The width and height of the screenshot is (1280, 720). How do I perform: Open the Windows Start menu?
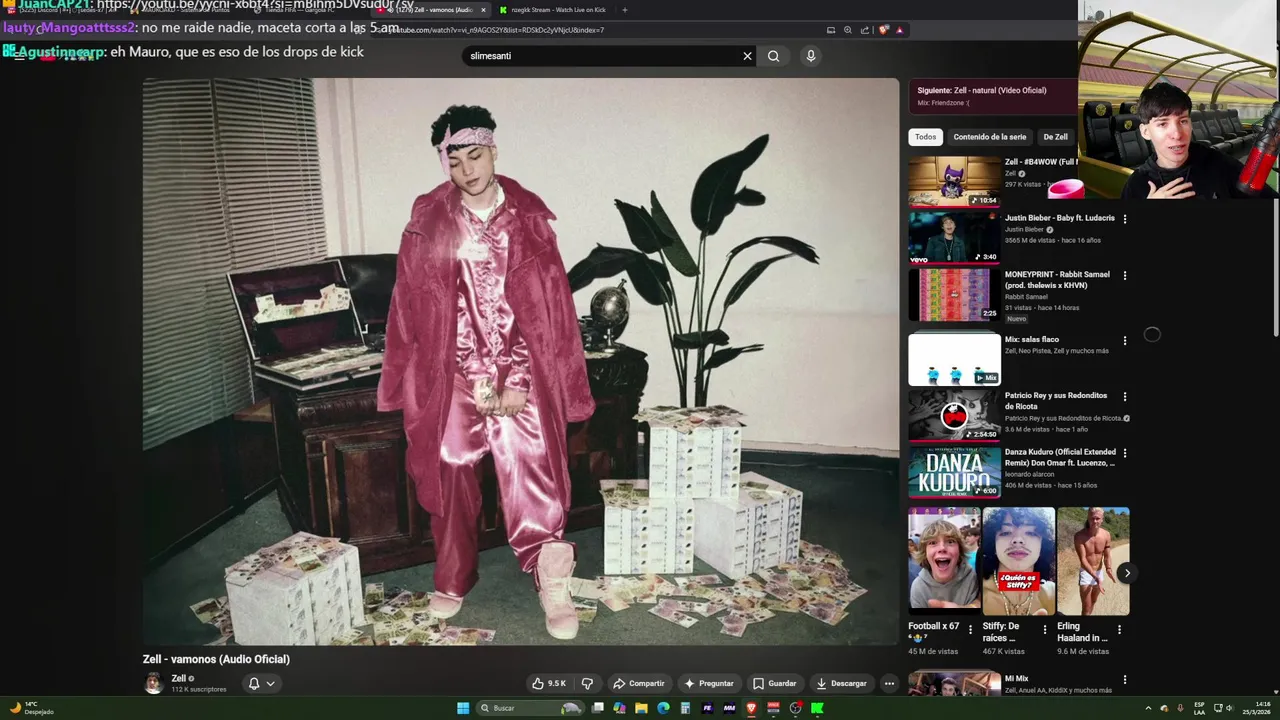point(463,708)
